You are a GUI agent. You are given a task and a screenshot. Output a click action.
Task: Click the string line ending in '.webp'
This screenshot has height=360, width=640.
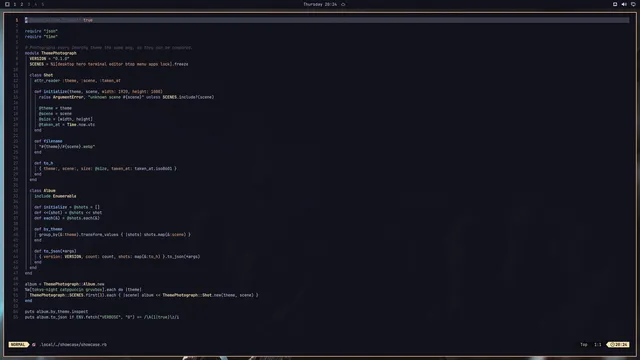(x=67, y=147)
